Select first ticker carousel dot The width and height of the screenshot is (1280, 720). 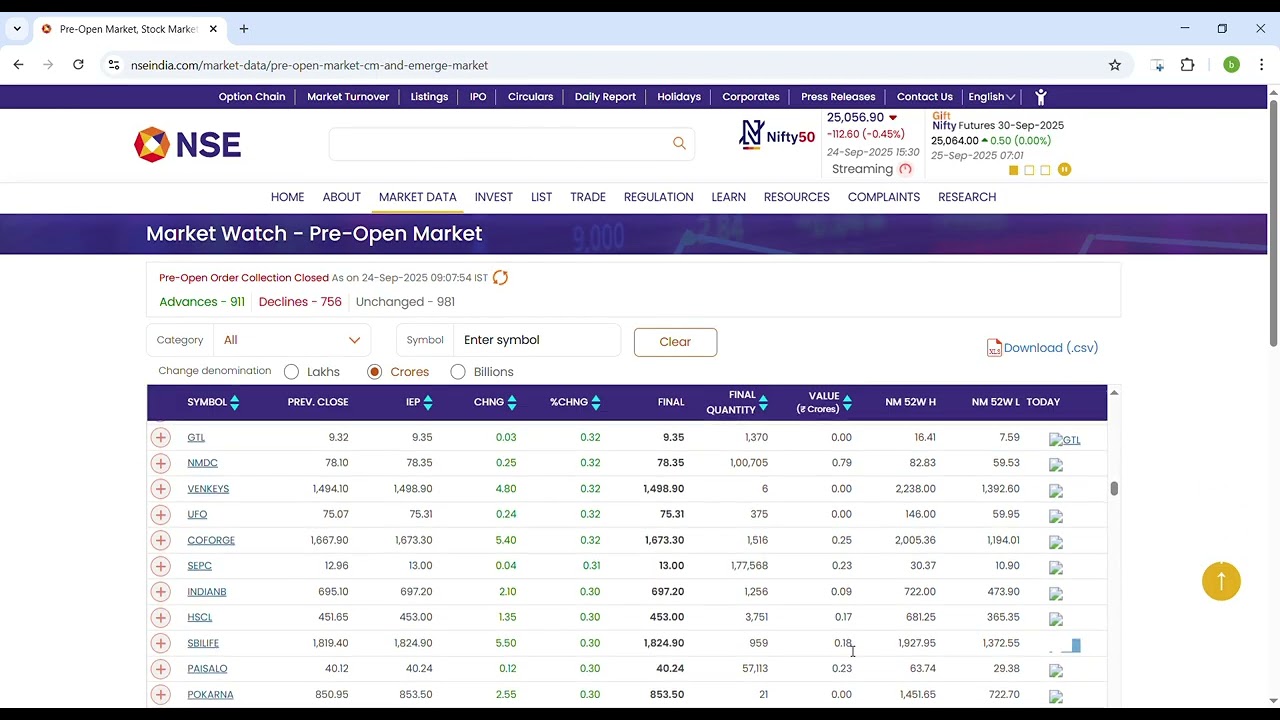[1013, 170]
